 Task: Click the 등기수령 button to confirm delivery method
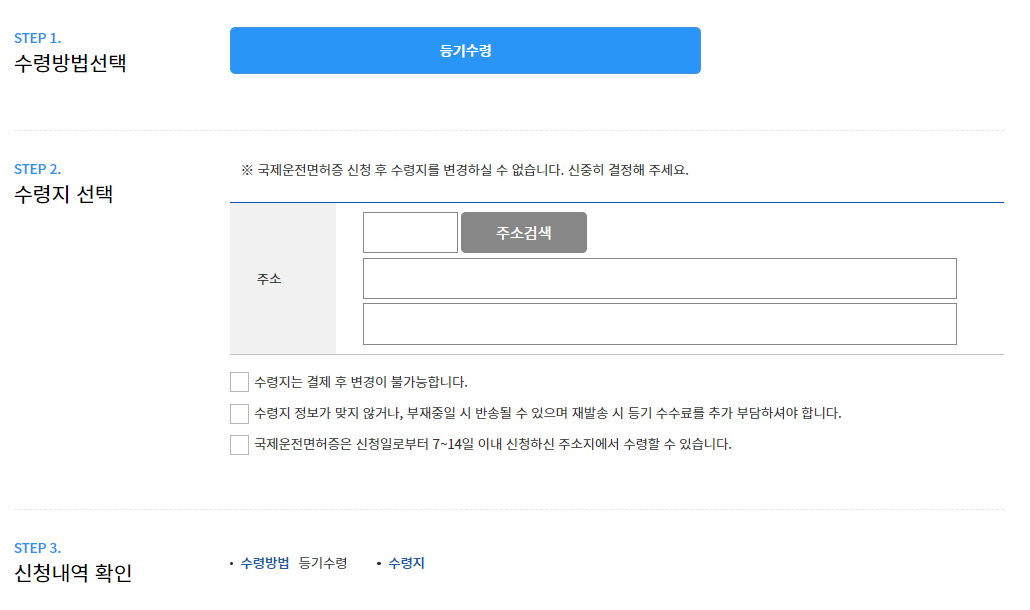[465, 50]
